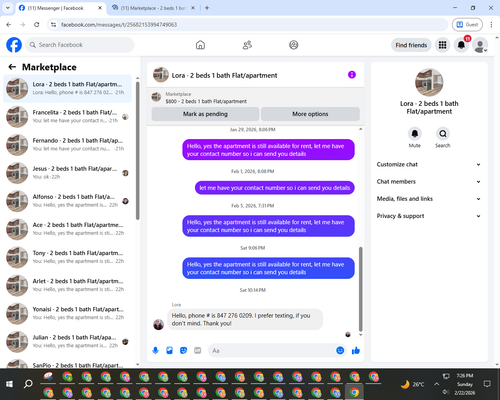Expand Media, files and links section
The width and height of the screenshot is (500, 400).
[429, 199]
